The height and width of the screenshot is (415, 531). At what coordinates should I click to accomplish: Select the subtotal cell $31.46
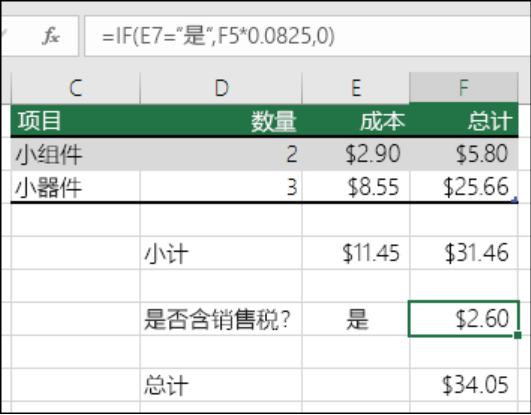coord(464,253)
